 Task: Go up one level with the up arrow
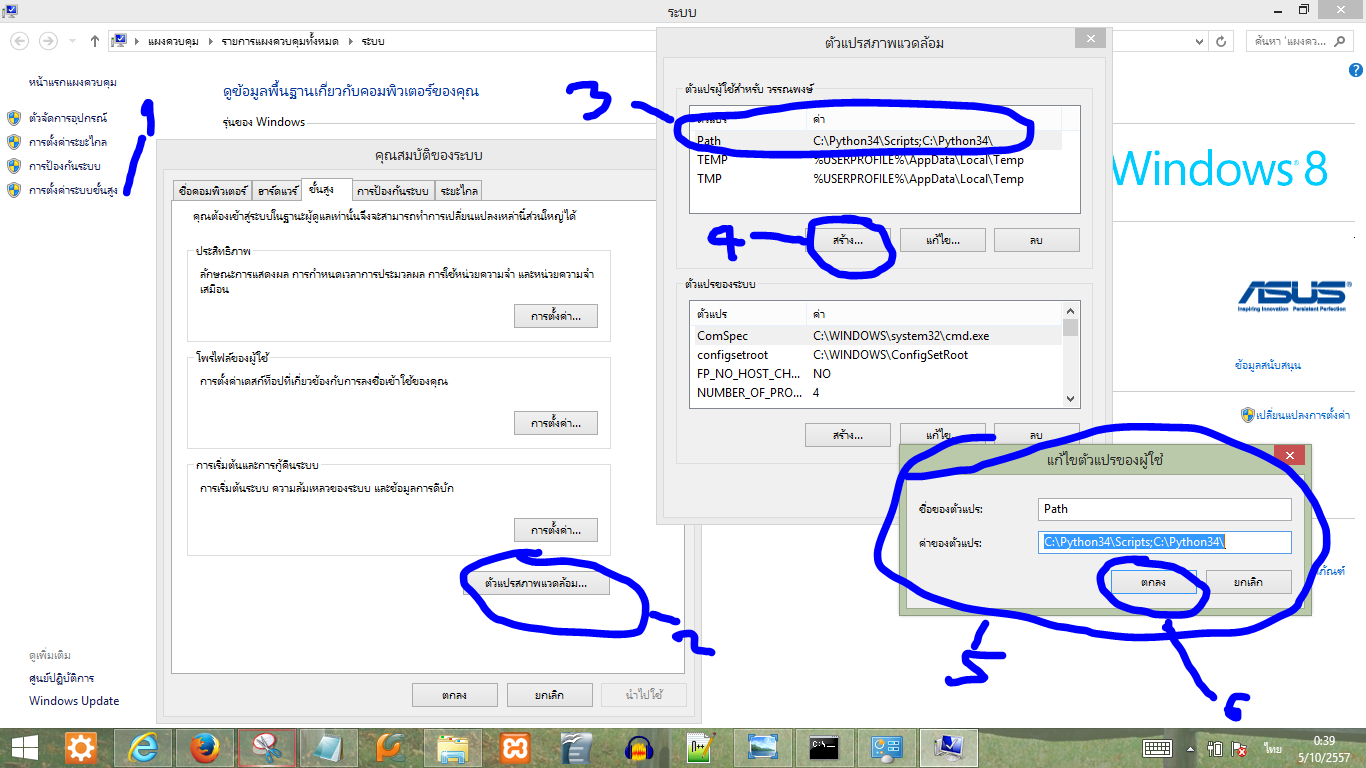coord(95,41)
